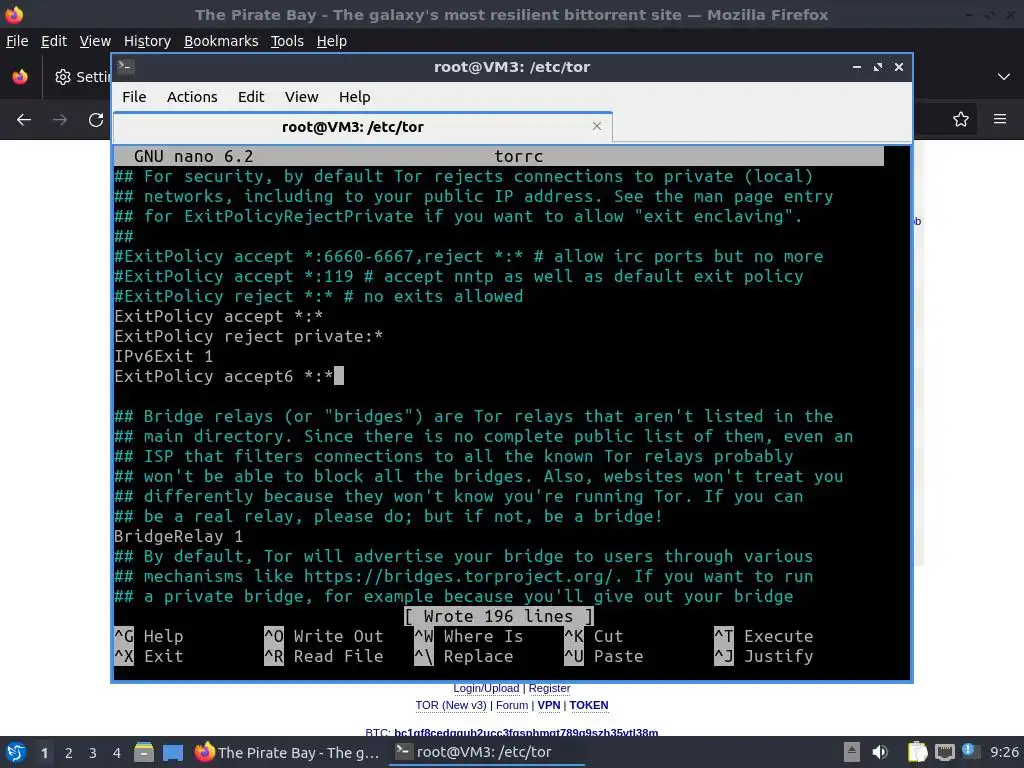The height and width of the screenshot is (768, 1024).
Task: Click terminal window title bar icon
Action: coord(126,67)
